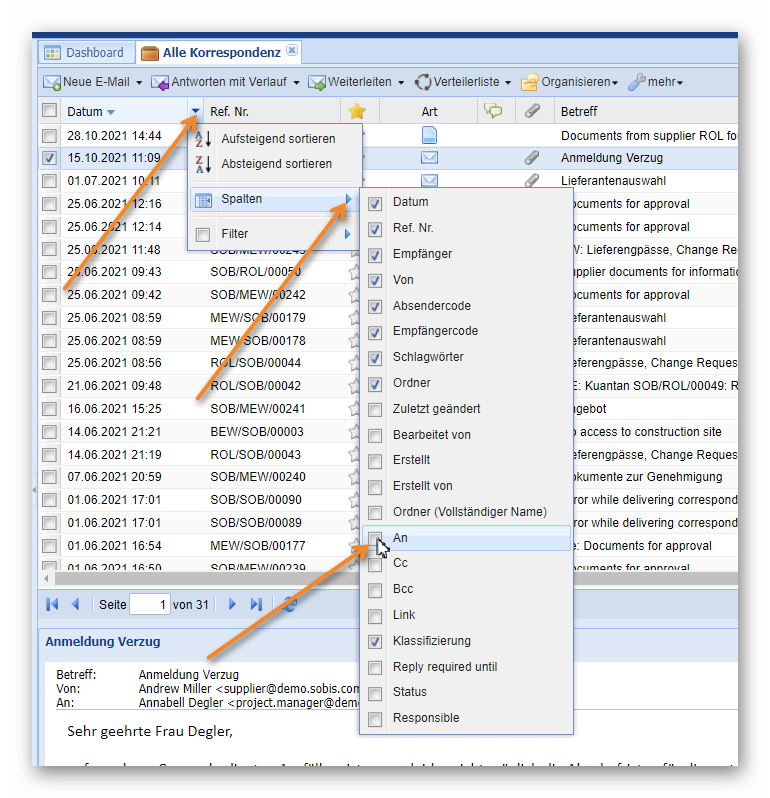
Task: Go to the first page of results
Action: click(x=52, y=604)
